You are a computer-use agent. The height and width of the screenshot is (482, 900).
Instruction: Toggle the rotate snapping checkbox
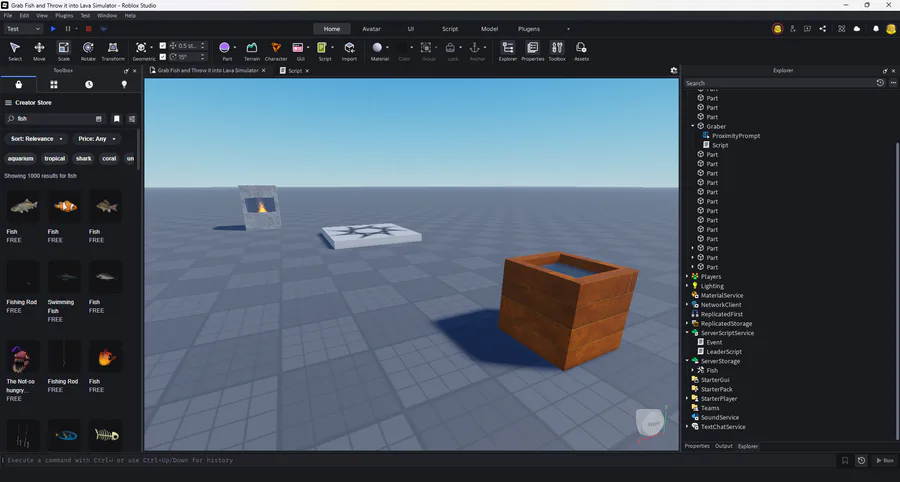162,57
